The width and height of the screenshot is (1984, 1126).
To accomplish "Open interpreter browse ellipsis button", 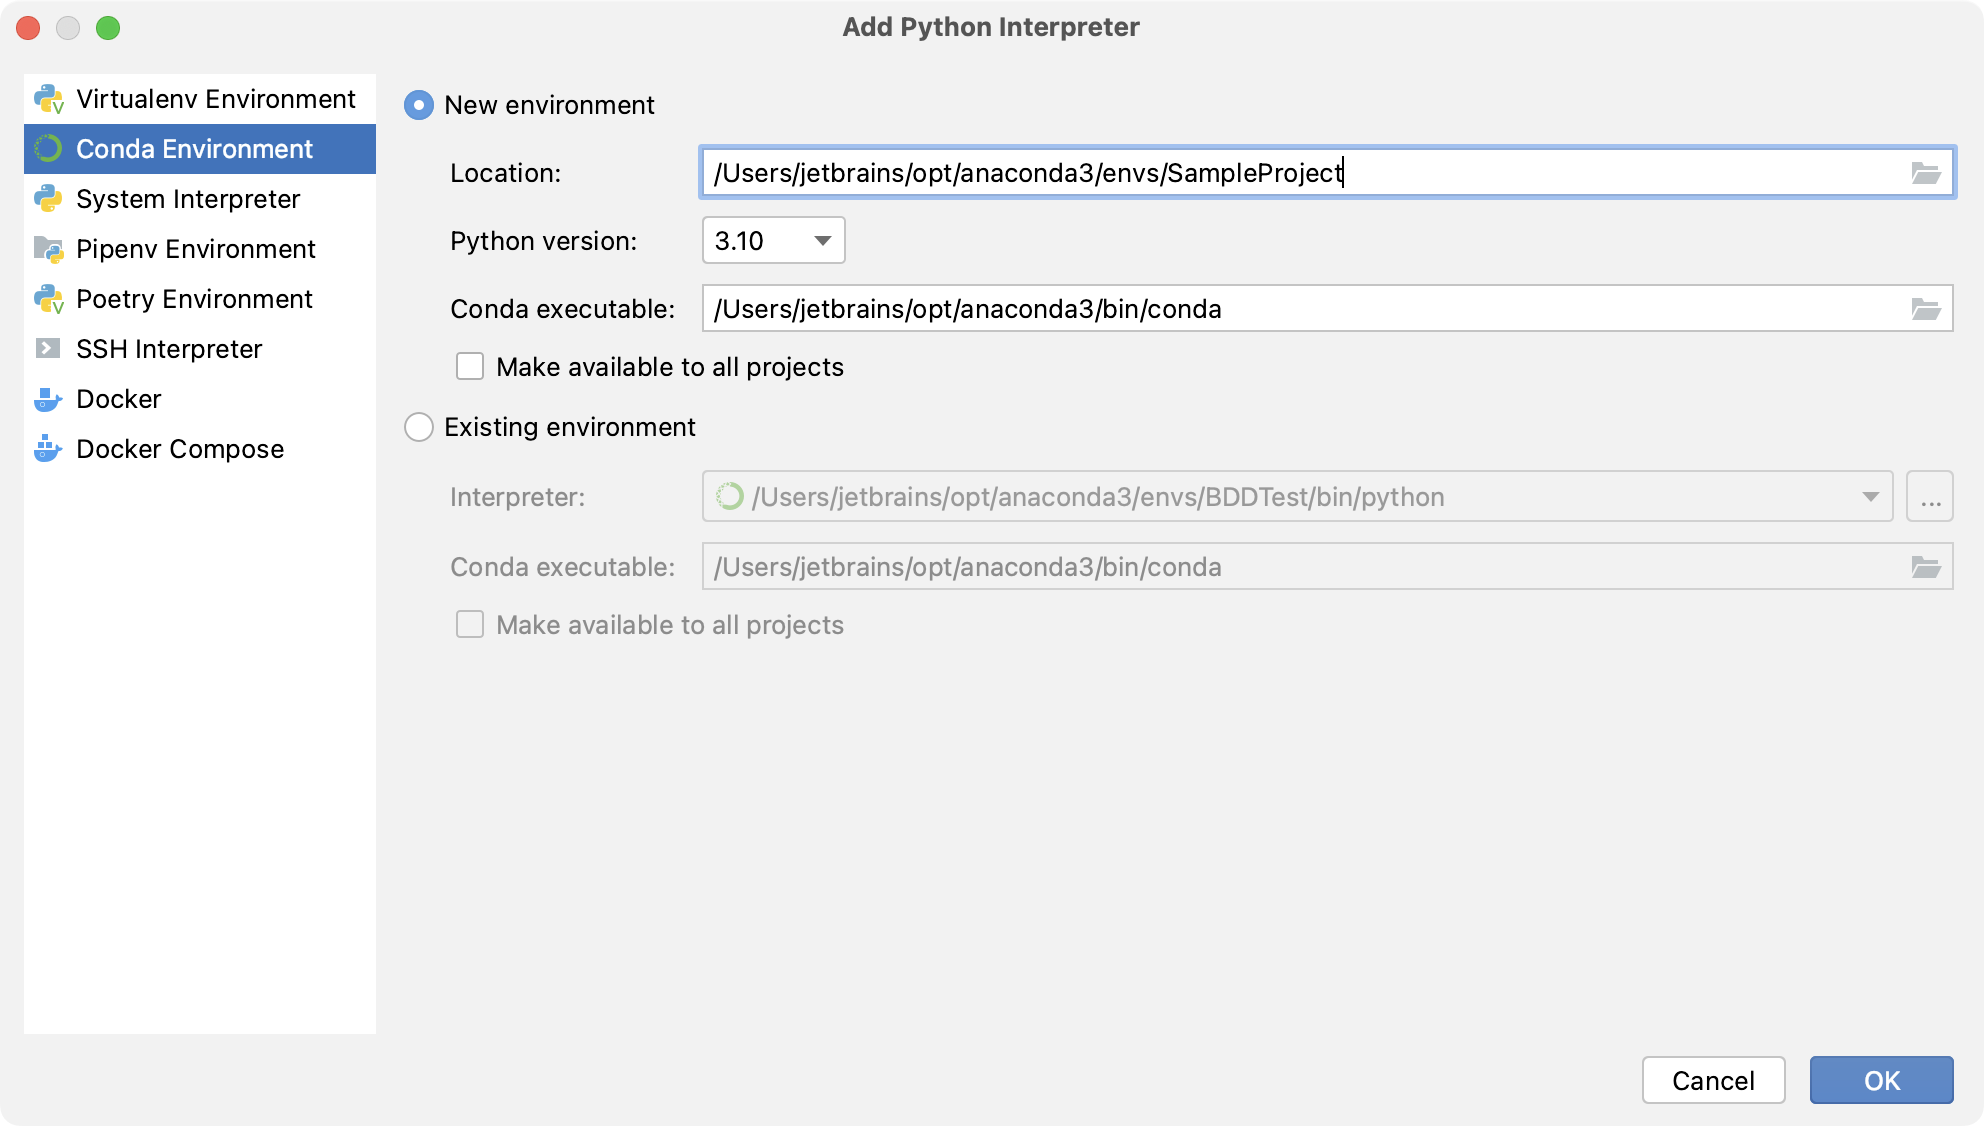I will click(1929, 497).
